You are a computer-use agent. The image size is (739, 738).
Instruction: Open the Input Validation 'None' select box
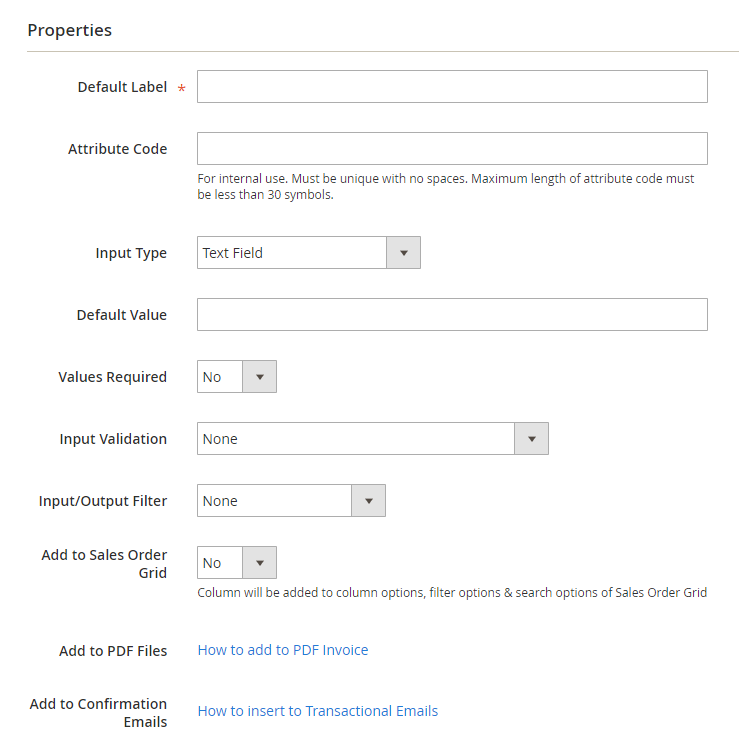tap(355, 439)
